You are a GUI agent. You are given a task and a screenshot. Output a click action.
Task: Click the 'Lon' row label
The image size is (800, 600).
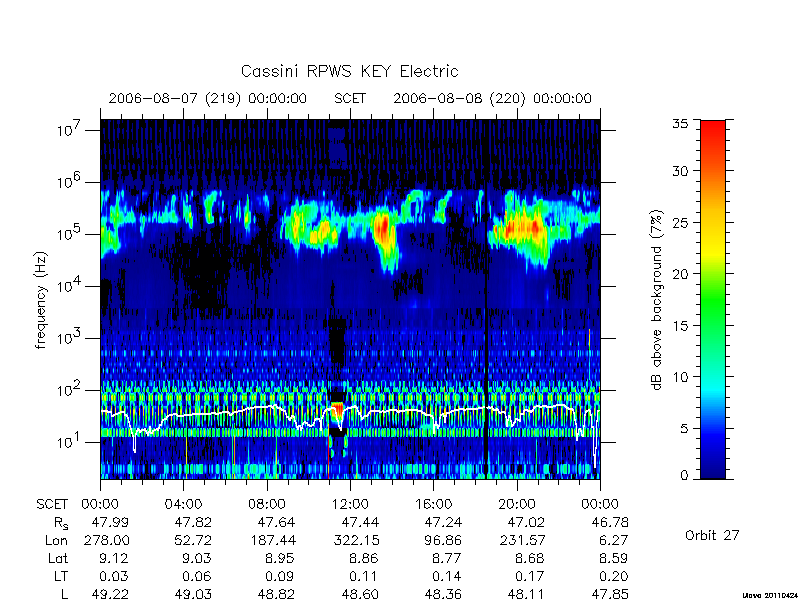(x=57, y=540)
